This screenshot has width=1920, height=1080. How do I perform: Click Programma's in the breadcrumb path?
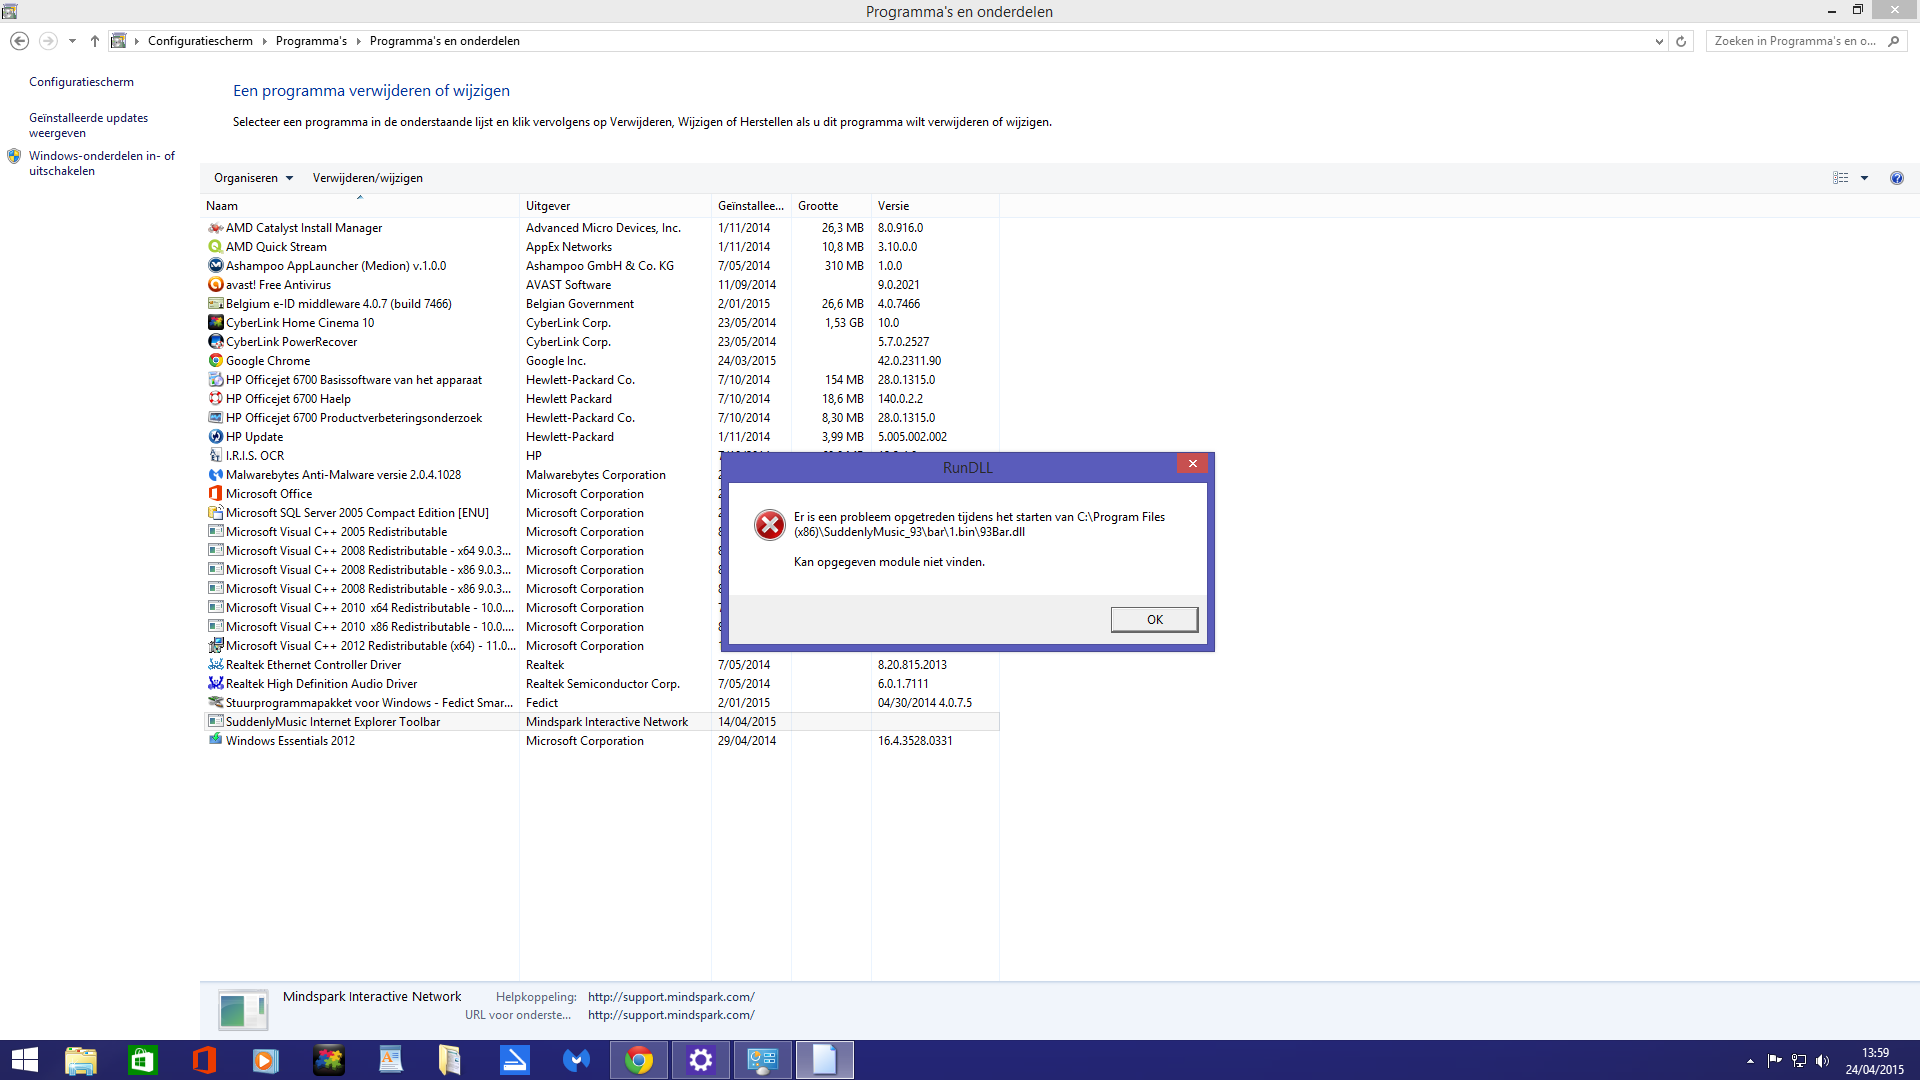tap(311, 41)
